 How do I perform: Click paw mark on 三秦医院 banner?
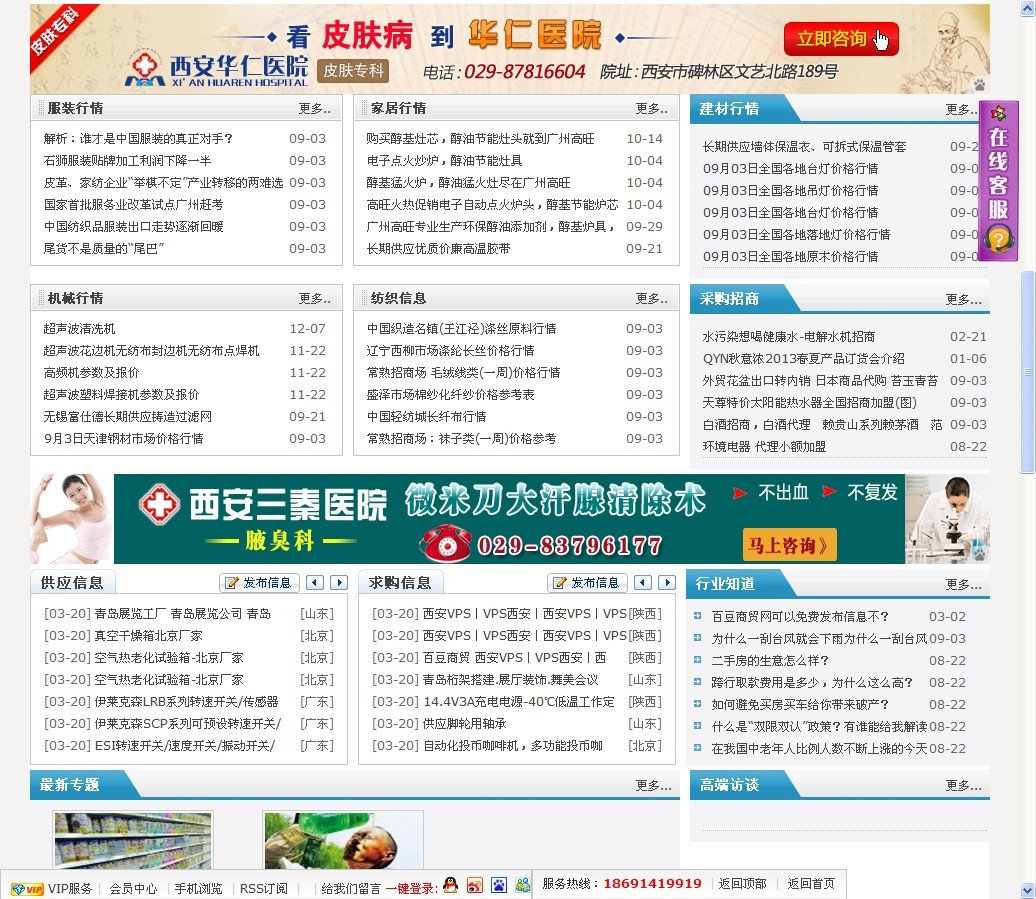(x=979, y=554)
